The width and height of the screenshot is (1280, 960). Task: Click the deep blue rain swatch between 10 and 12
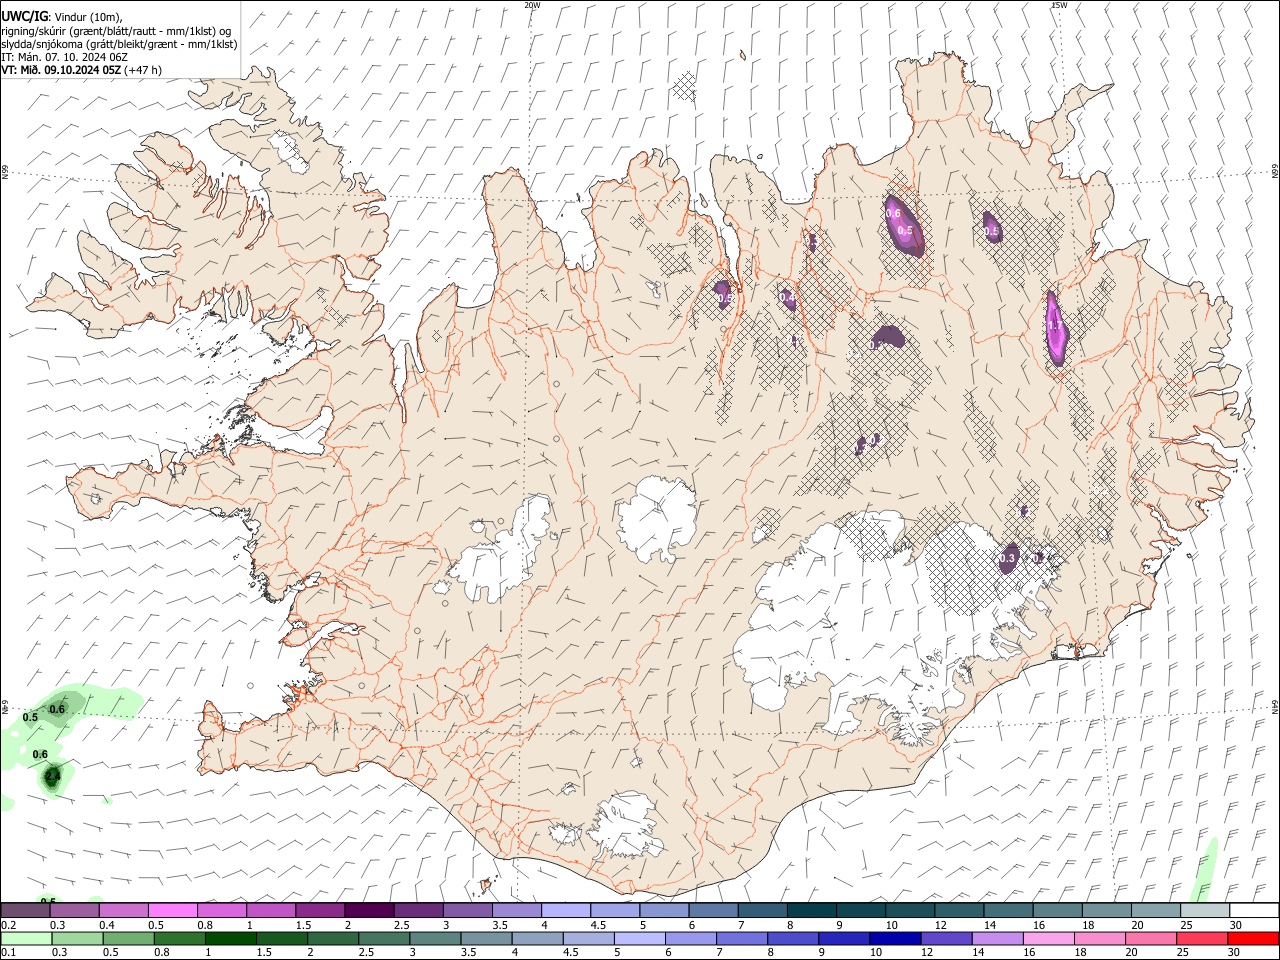tap(895, 938)
